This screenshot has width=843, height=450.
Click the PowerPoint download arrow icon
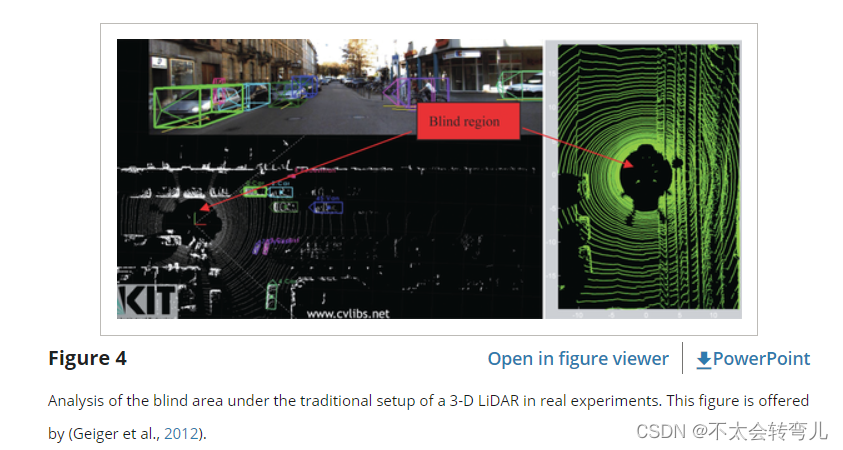click(x=704, y=360)
